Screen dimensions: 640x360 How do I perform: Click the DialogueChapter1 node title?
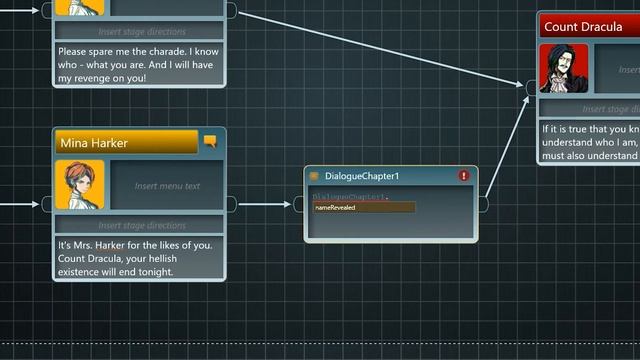[362, 176]
